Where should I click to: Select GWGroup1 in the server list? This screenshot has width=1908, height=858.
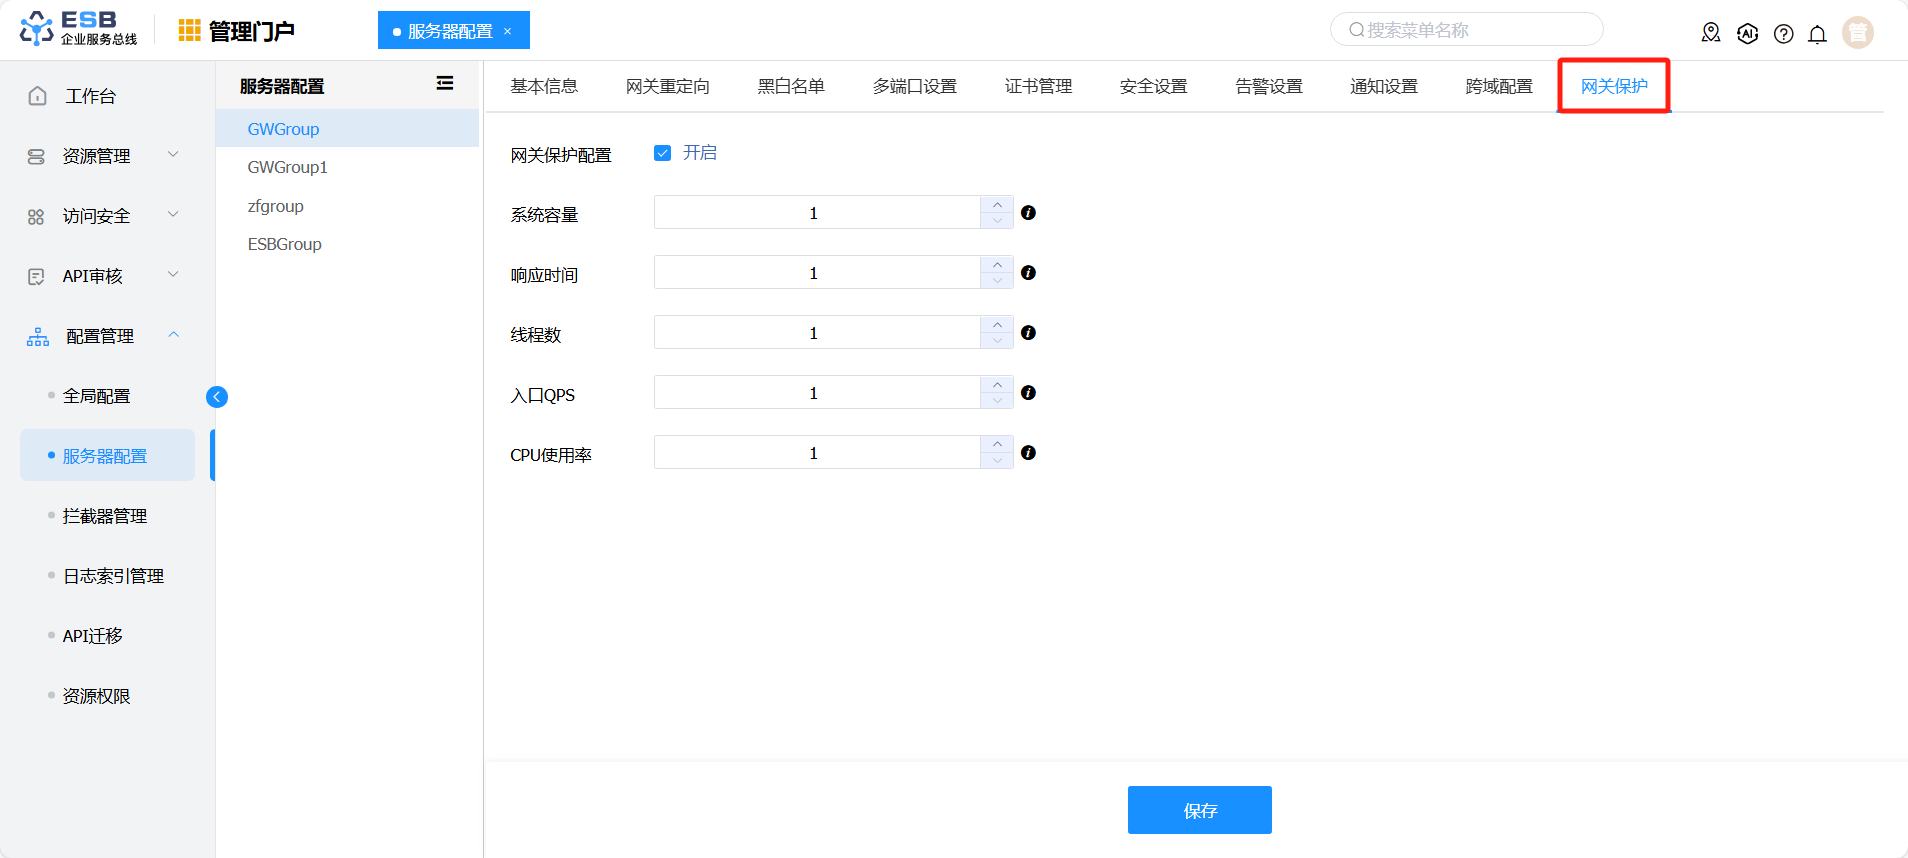tap(288, 167)
